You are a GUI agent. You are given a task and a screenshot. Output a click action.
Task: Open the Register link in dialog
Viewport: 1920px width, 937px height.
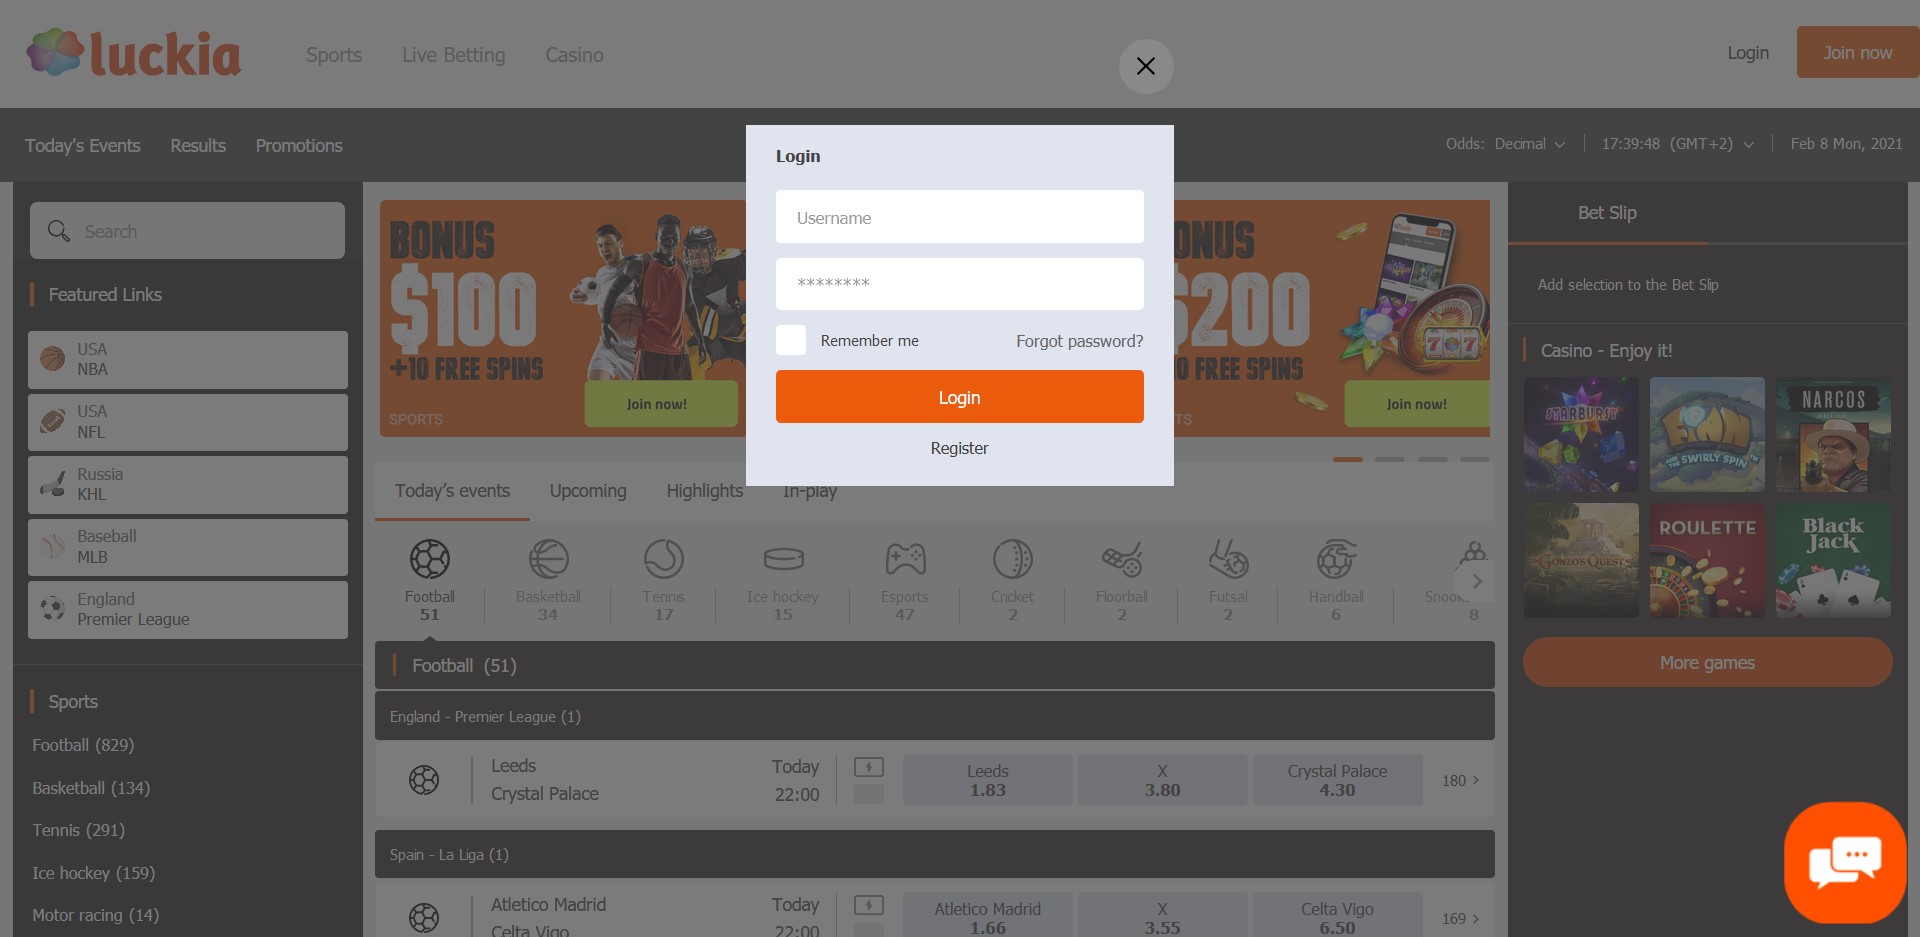[959, 448]
